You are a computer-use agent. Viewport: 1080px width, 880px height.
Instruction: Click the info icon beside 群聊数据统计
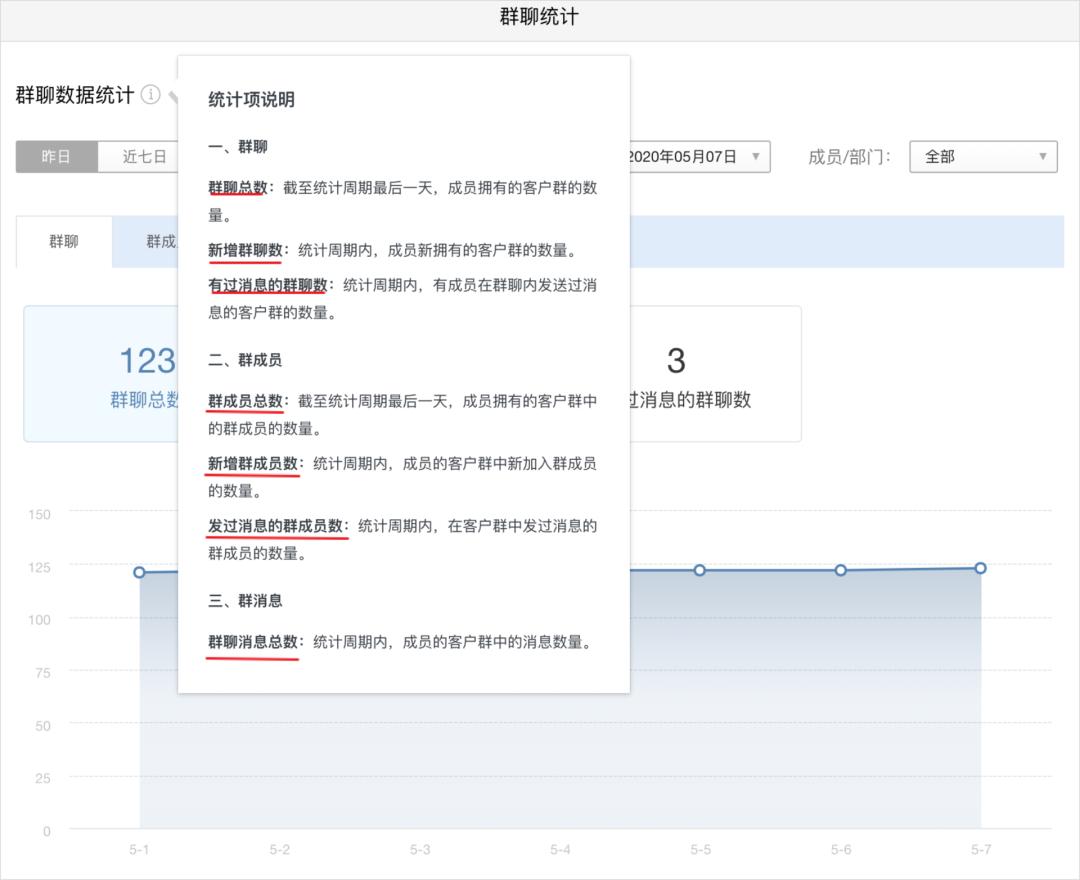click(150, 95)
